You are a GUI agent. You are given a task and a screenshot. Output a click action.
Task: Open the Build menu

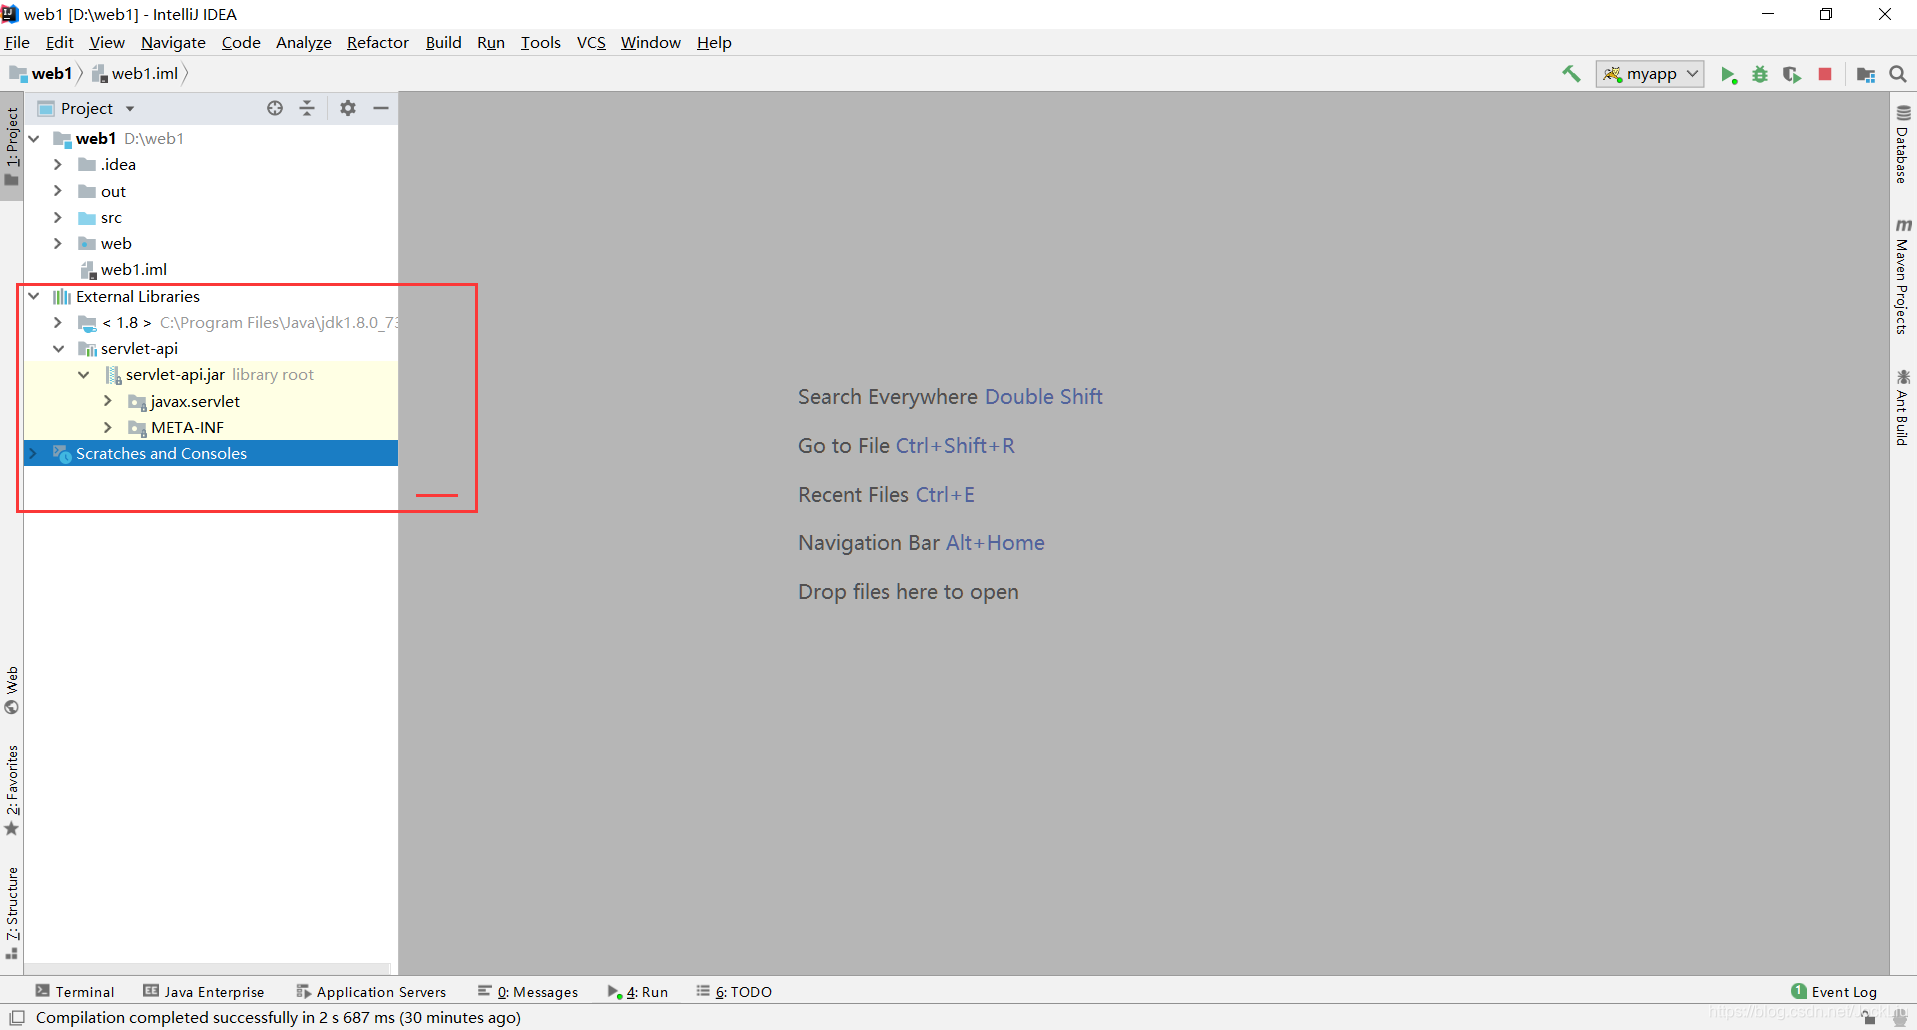coord(443,42)
